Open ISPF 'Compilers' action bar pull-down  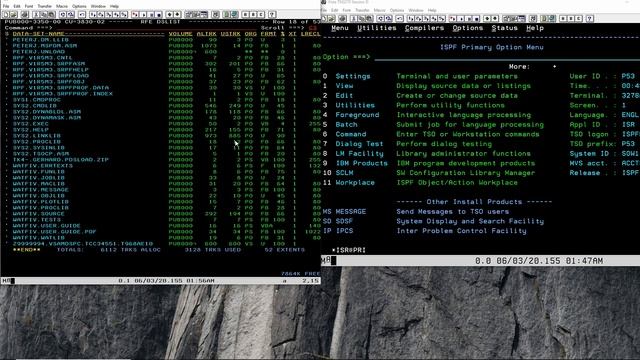[x=424, y=28]
